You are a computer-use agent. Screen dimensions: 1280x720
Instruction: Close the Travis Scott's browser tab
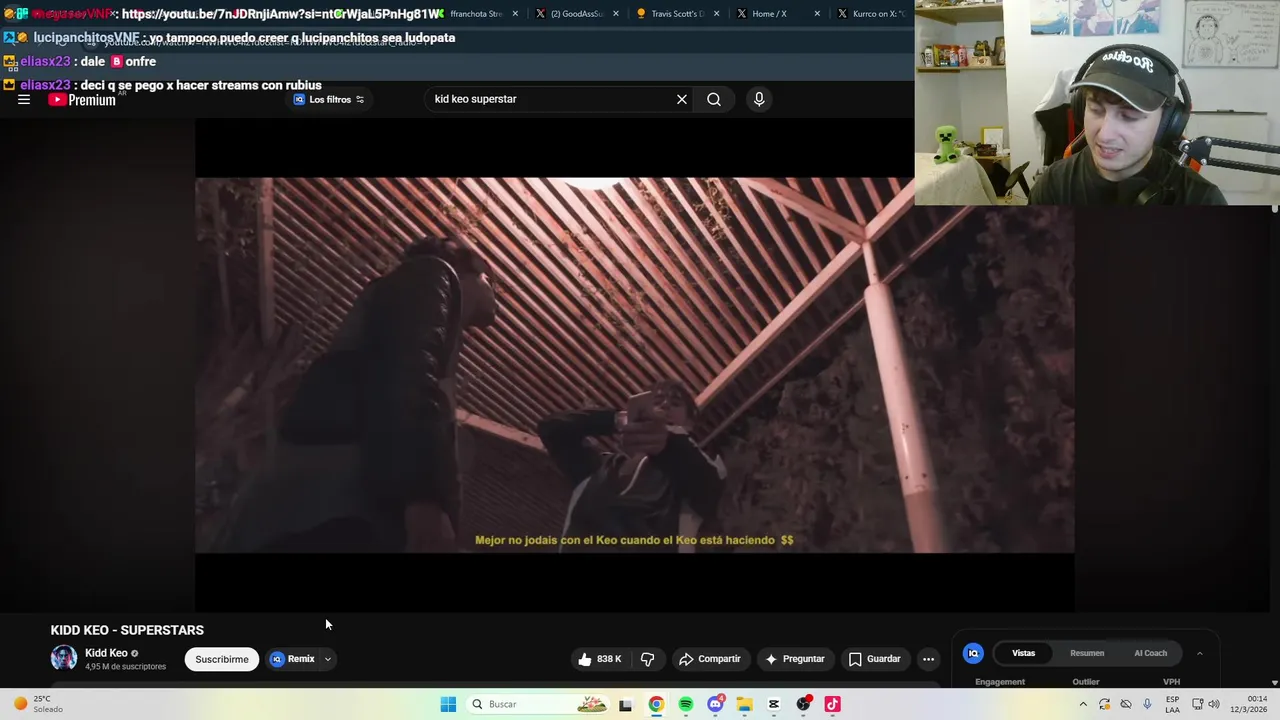point(716,14)
